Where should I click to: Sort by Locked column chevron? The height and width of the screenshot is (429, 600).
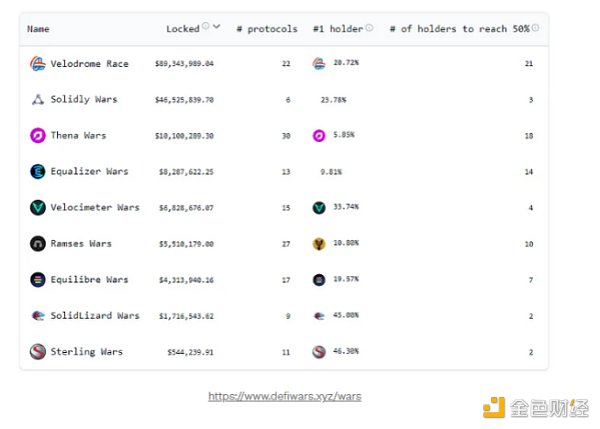click(x=217, y=28)
